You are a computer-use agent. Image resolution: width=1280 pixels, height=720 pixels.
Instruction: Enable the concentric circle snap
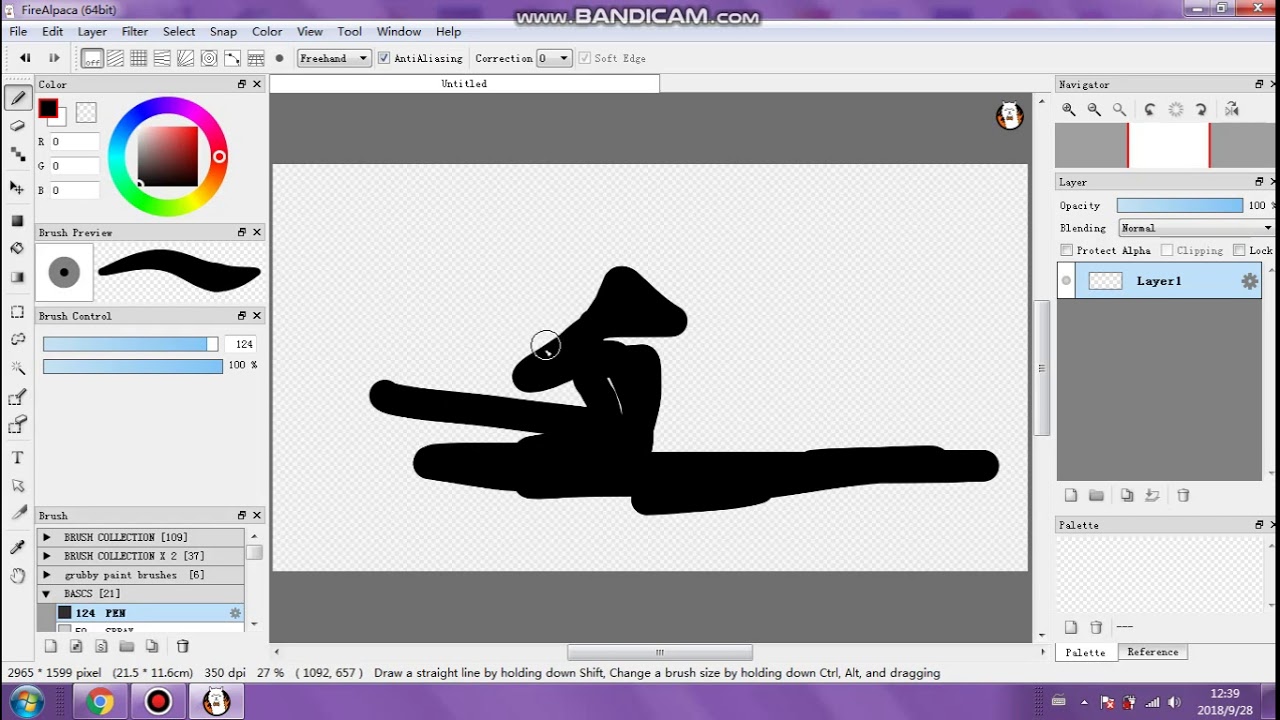(x=209, y=58)
